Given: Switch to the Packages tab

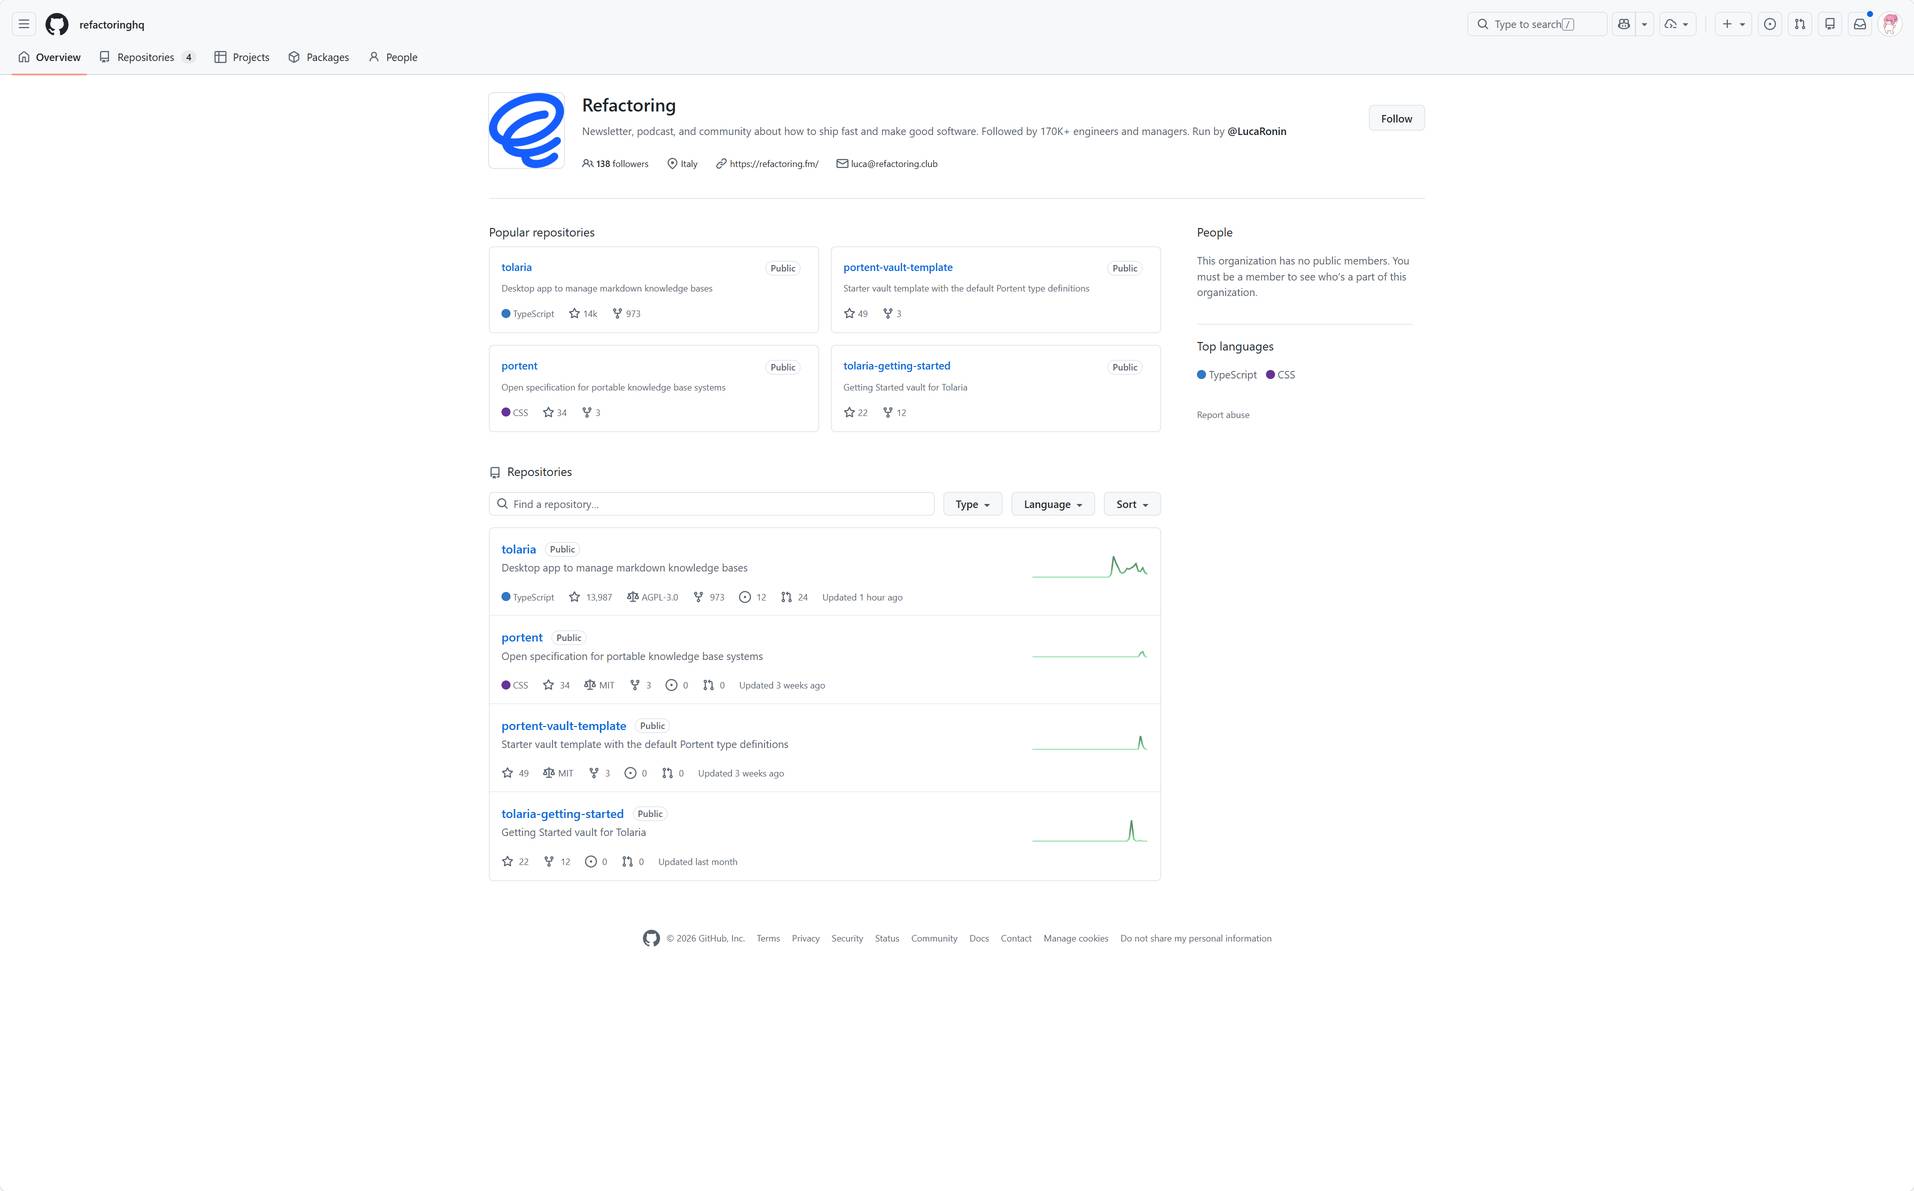Looking at the screenshot, I should [x=318, y=57].
